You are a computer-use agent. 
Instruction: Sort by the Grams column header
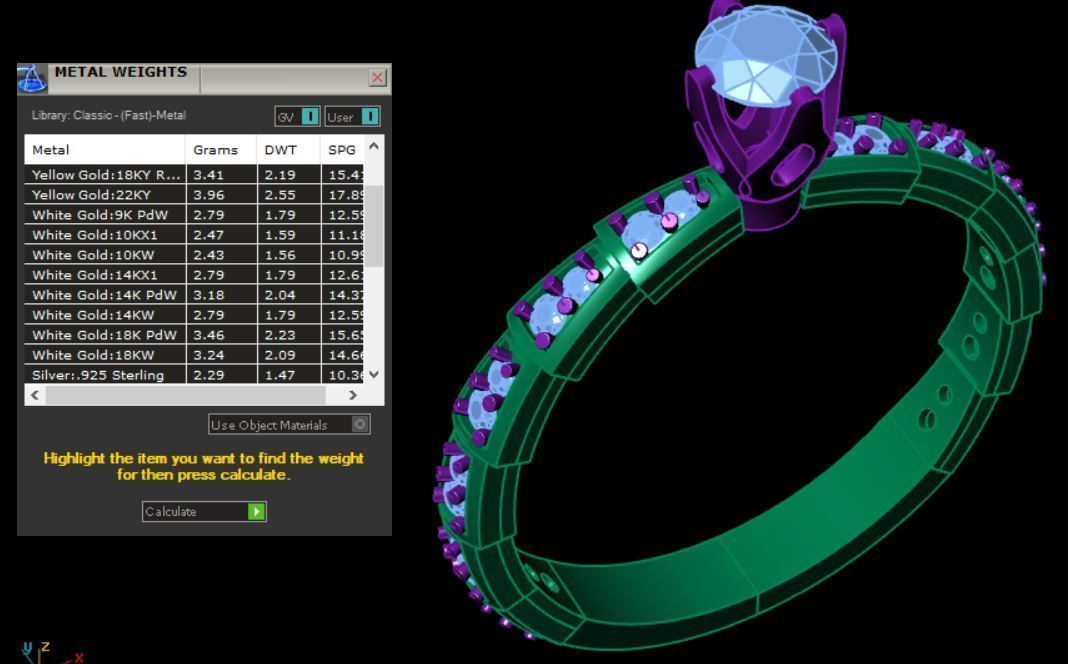click(221, 150)
